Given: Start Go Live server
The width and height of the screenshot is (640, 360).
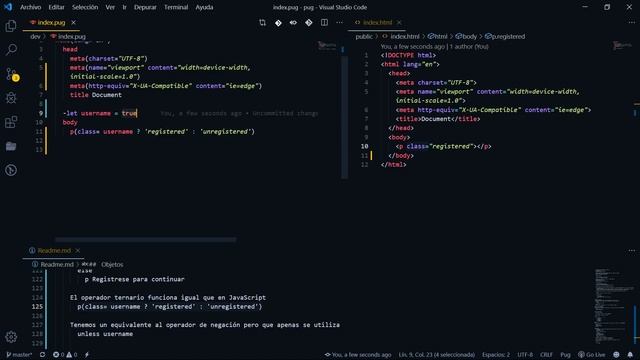Looking at the screenshot, I should coord(591,355).
